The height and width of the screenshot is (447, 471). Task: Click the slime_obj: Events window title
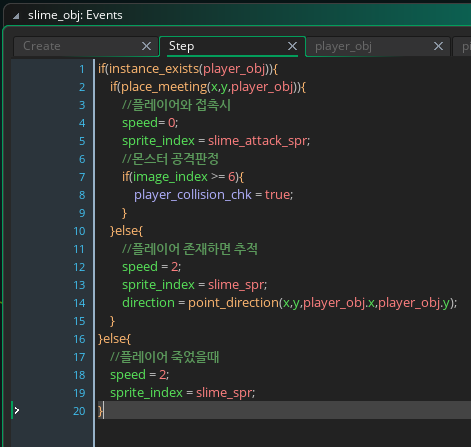tap(75, 15)
